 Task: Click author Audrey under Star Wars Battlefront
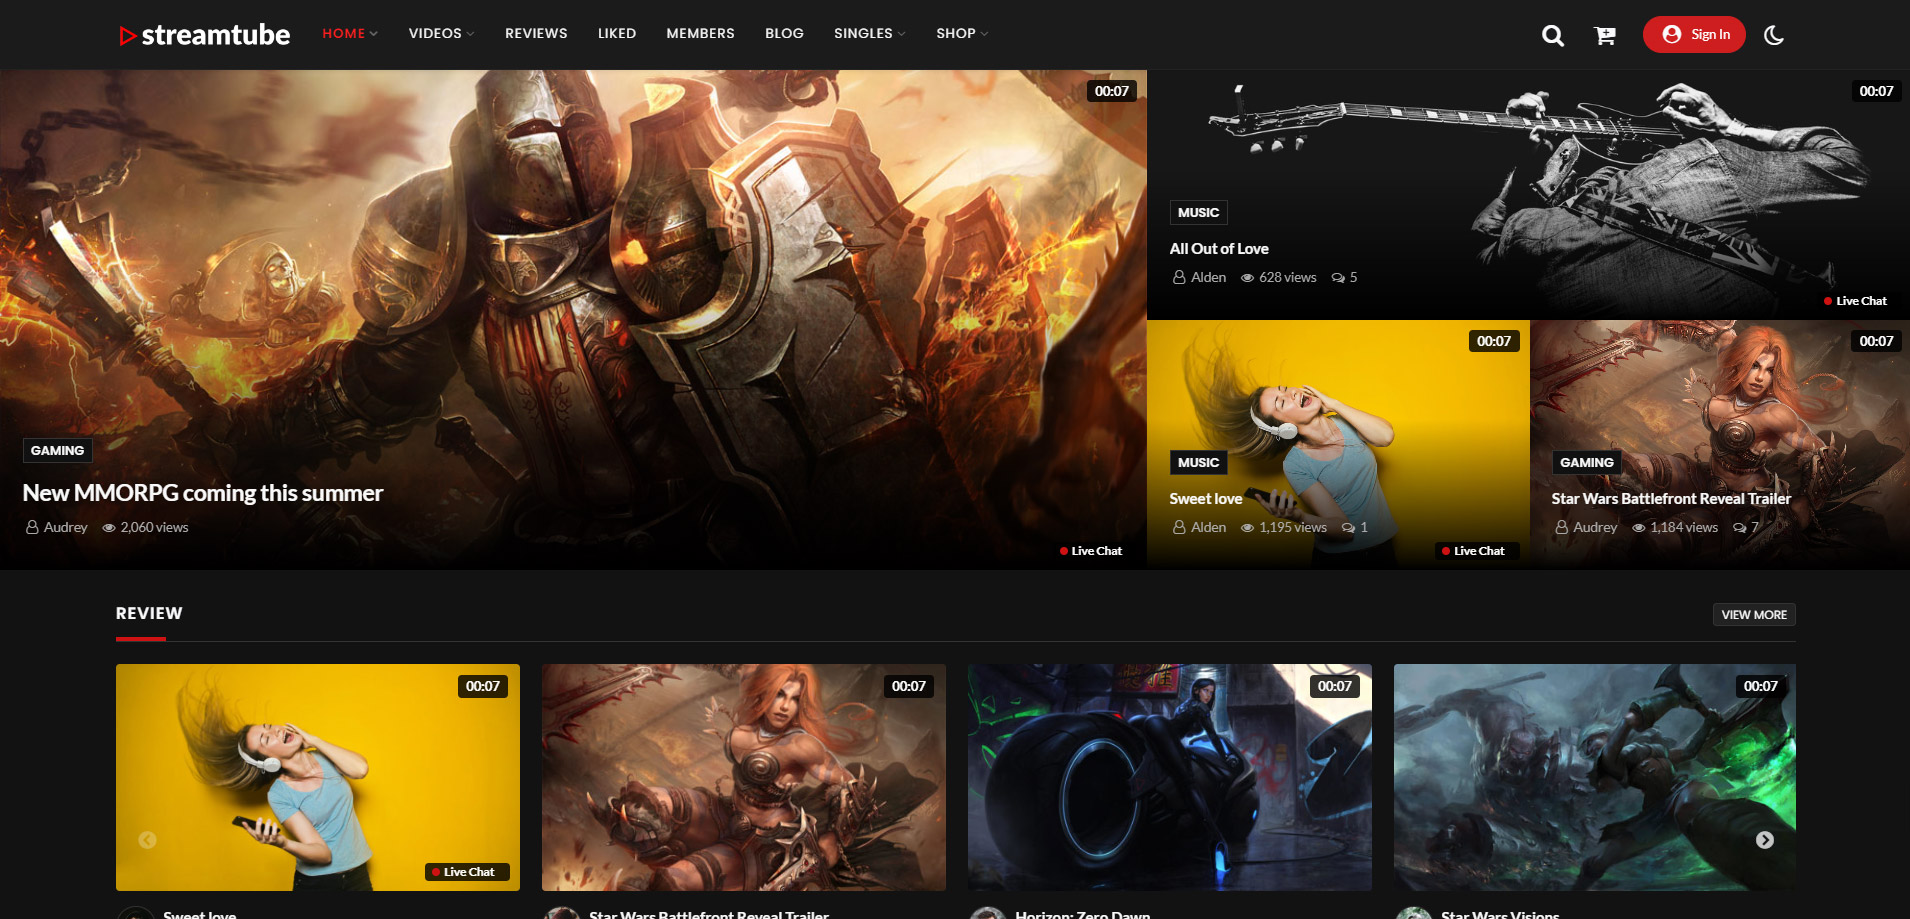pyautogui.click(x=1595, y=527)
